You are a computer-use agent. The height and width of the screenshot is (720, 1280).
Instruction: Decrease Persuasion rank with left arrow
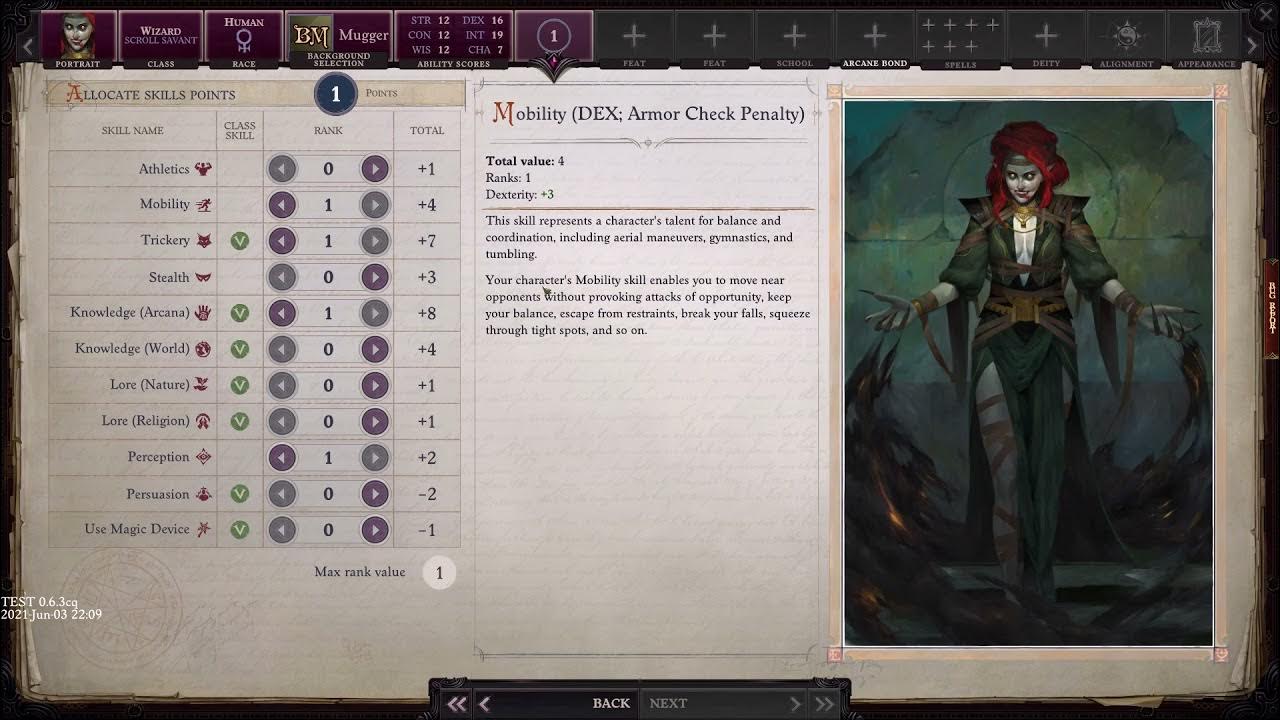tap(282, 493)
